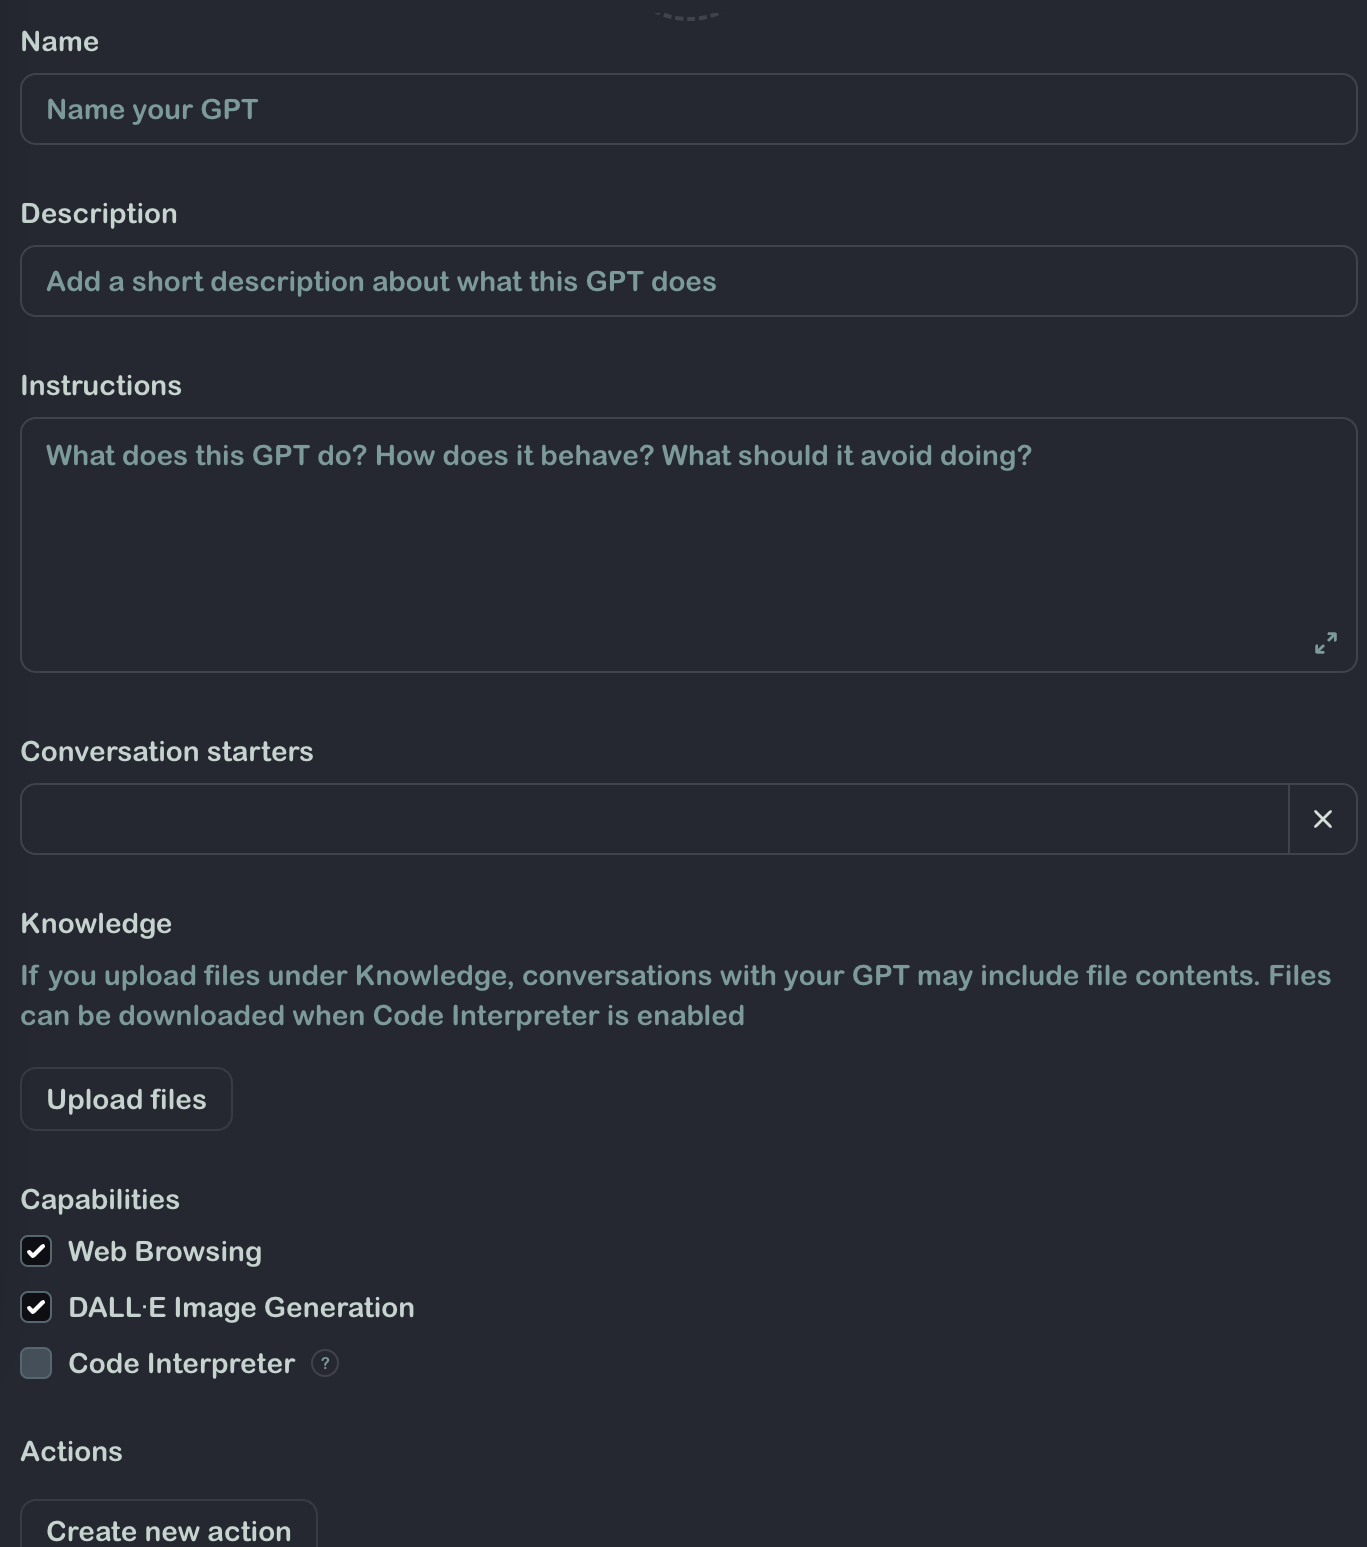The width and height of the screenshot is (1367, 1547).
Task: Focus the 'Name your GPT' field
Action: [688, 109]
